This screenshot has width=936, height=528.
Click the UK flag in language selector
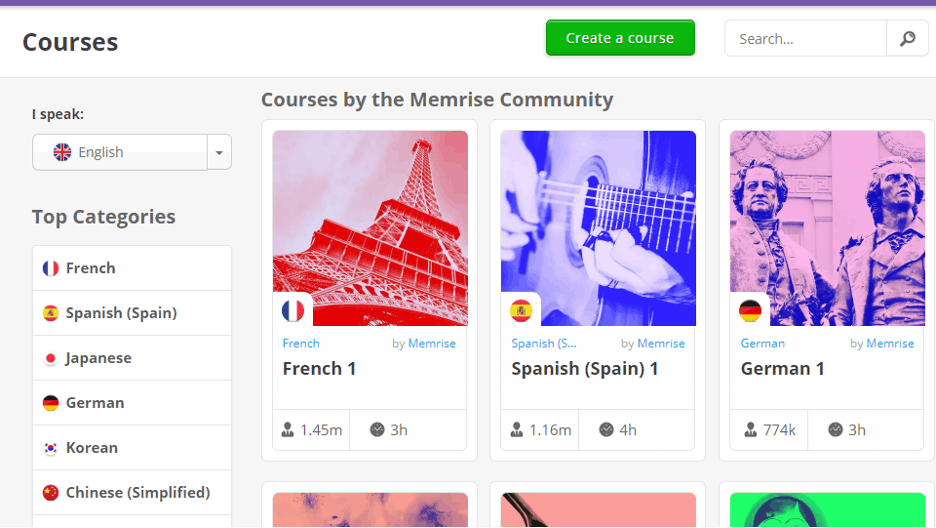point(62,152)
